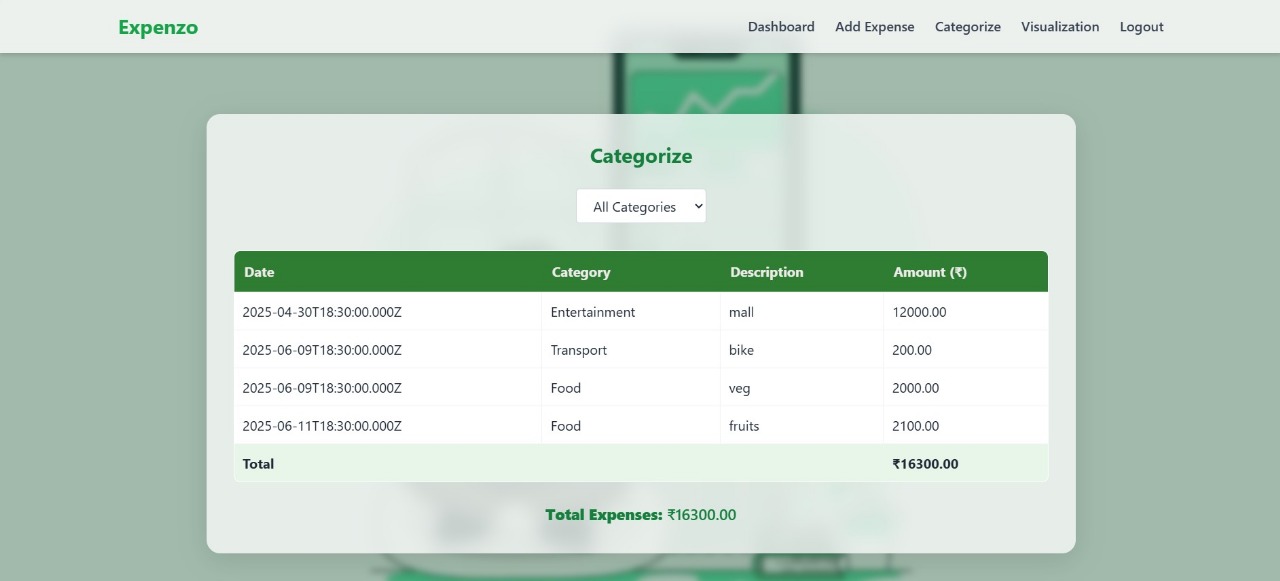Select the fruits expense entry

tap(641, 425)
